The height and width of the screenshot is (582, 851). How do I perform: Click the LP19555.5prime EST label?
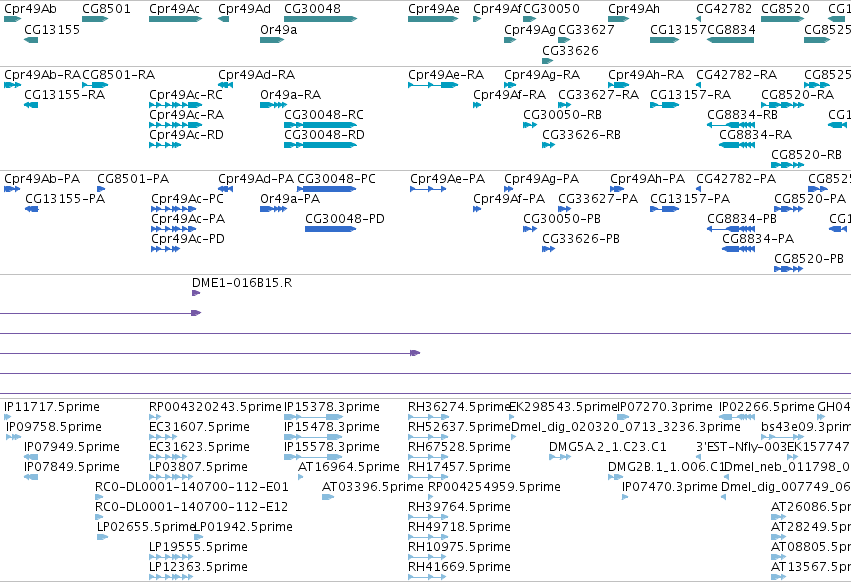(x=198, y=547)
